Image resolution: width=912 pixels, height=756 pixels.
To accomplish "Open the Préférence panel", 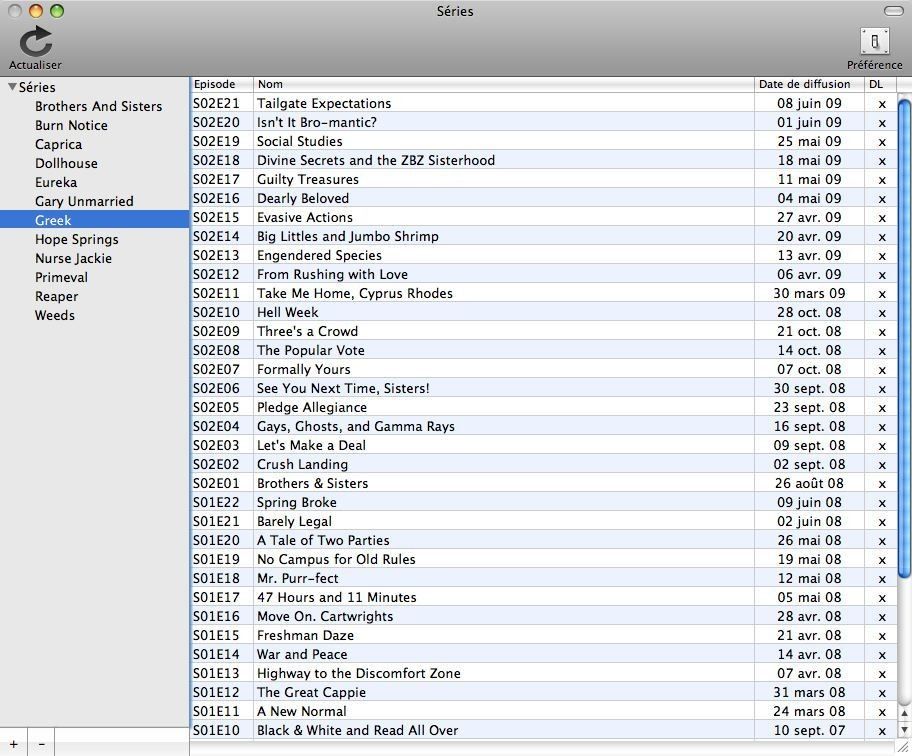I will tap(874, 42).
